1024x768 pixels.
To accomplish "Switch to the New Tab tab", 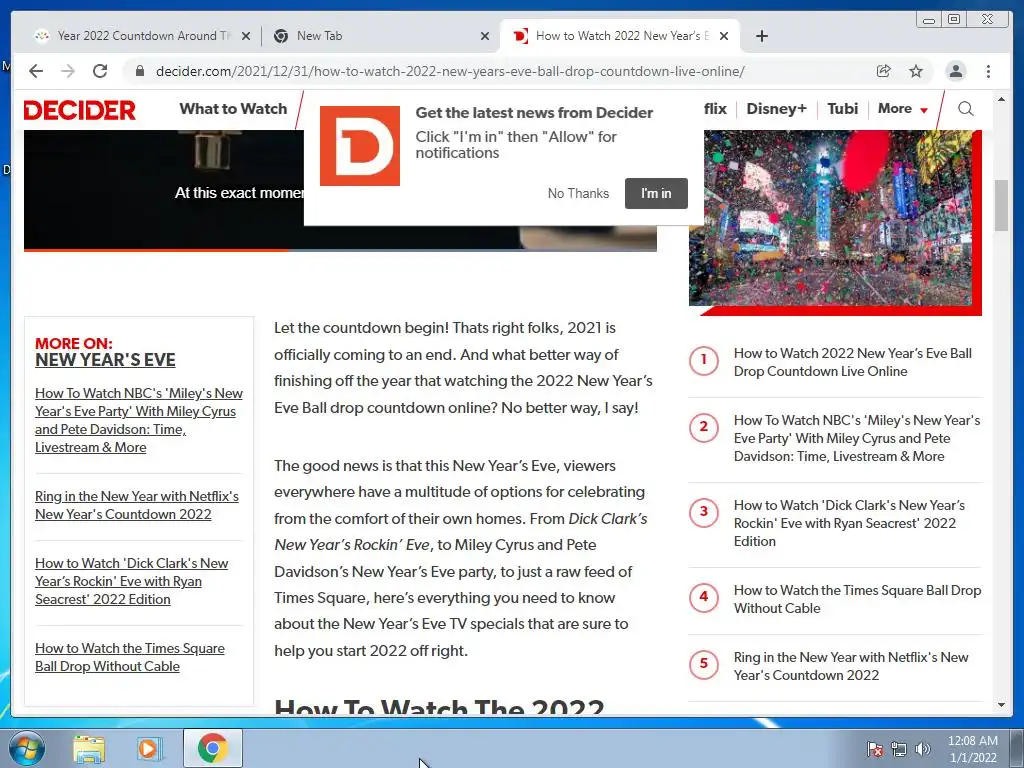I will 381,36.
